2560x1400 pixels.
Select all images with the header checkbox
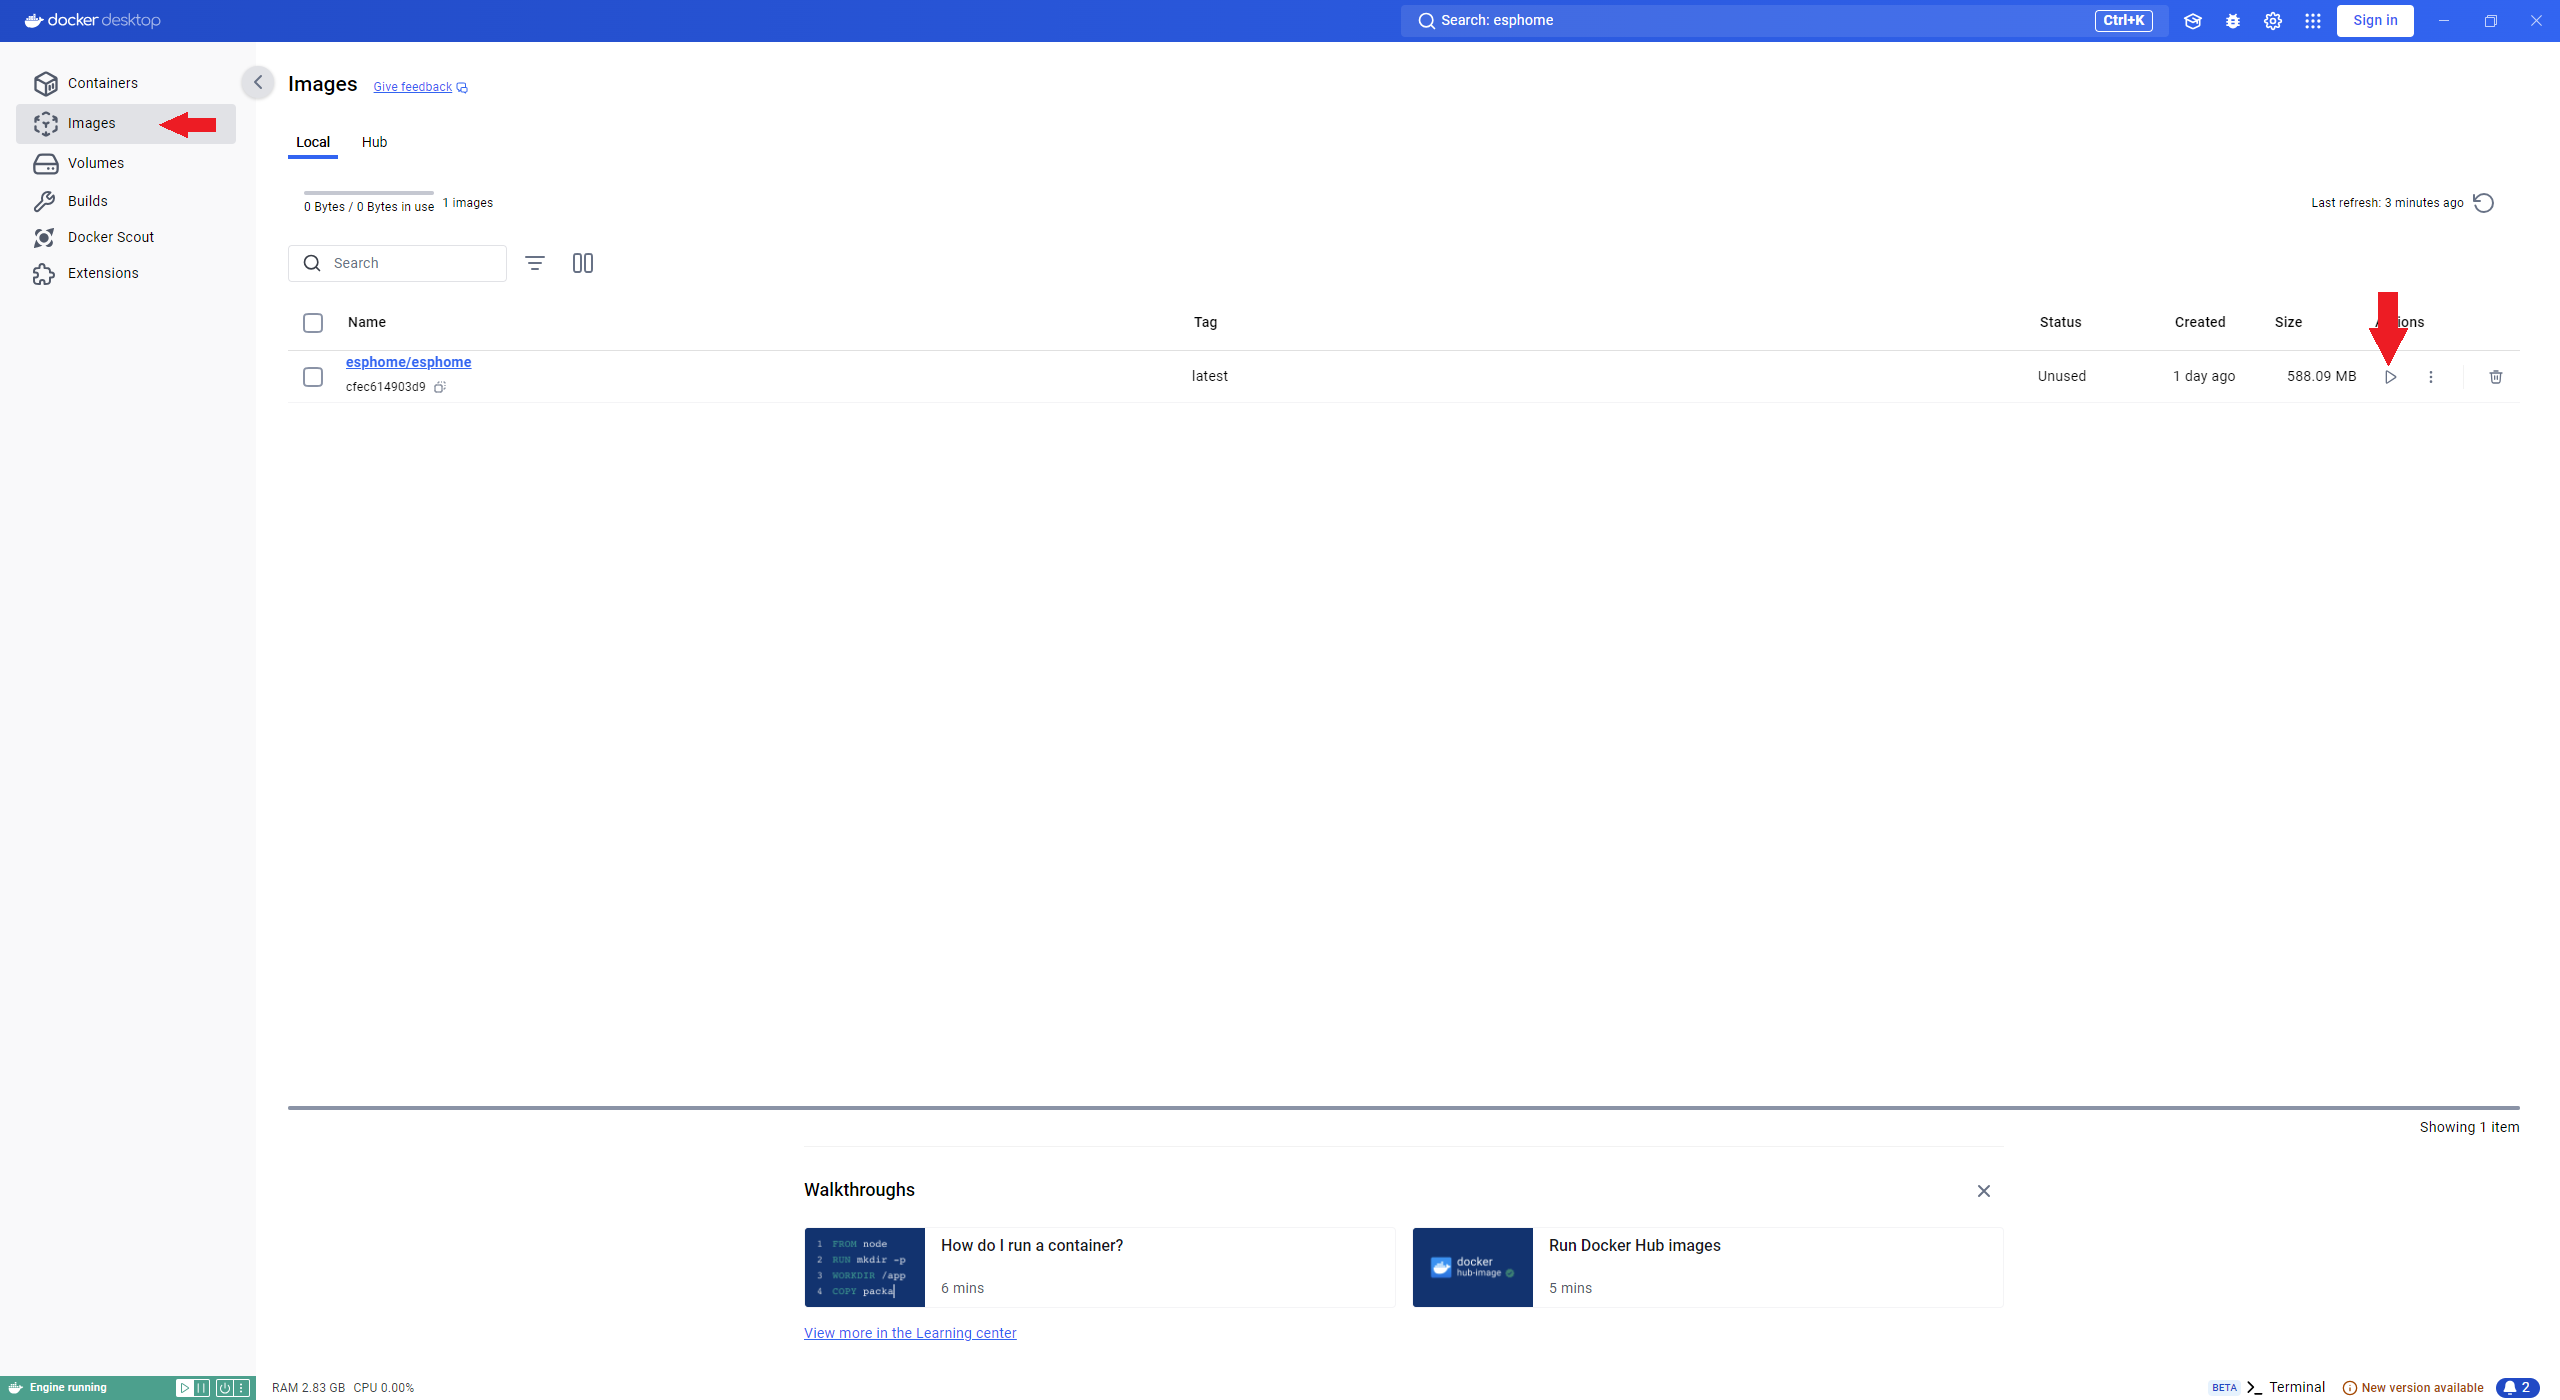(313, 323)
